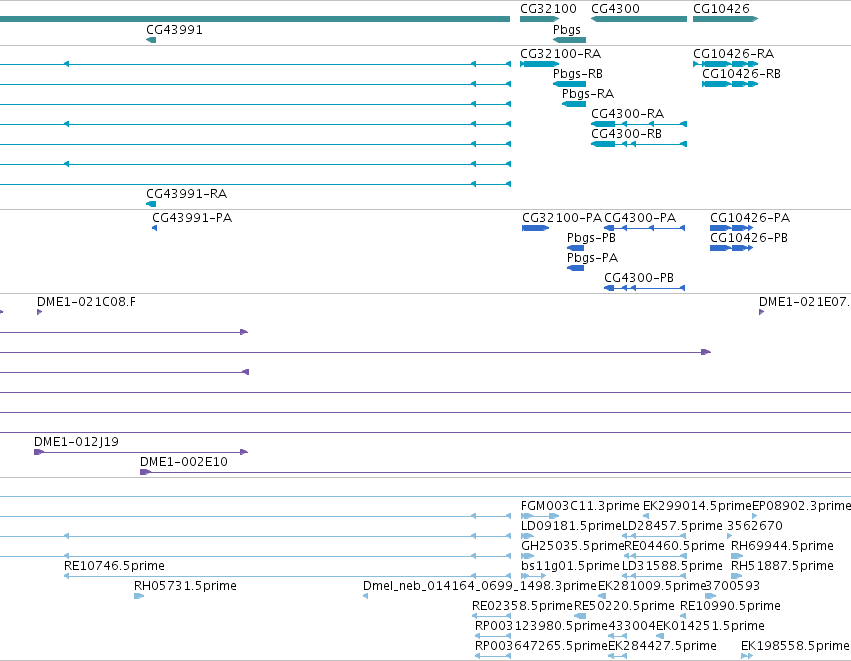Screen dimensions: 851x661
Task: Select RH51887.5prime EST alignment
Action: click(x=736, y=576)
